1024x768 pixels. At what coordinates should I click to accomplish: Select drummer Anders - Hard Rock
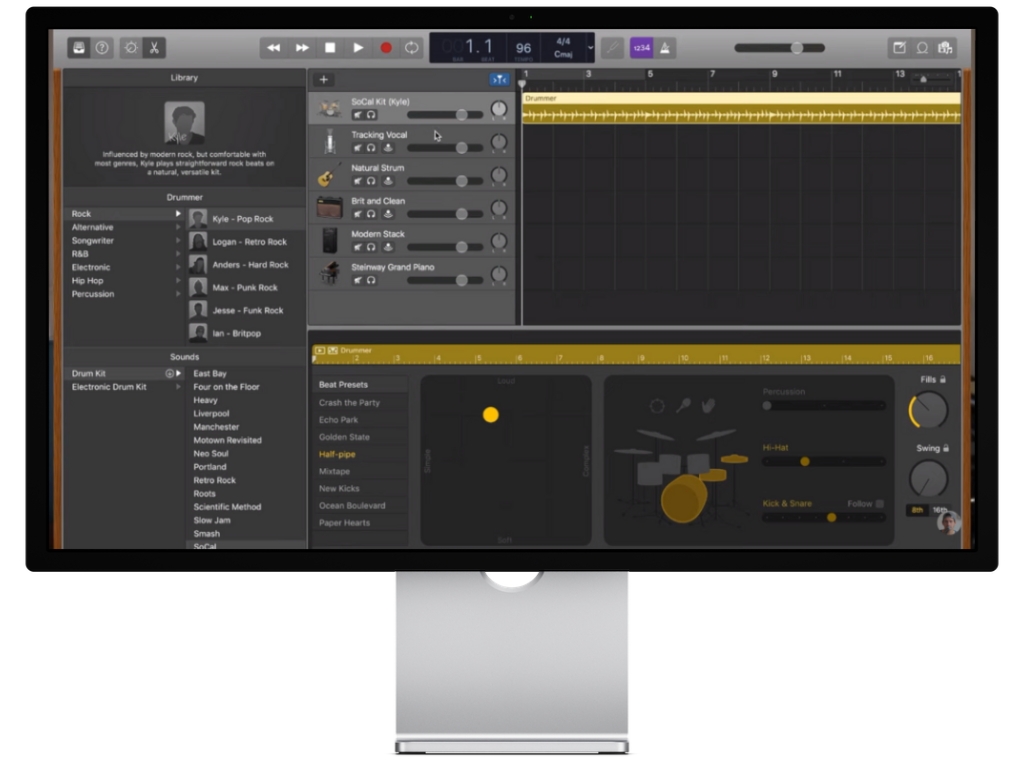pyautogui.click(x=246, y=264)
